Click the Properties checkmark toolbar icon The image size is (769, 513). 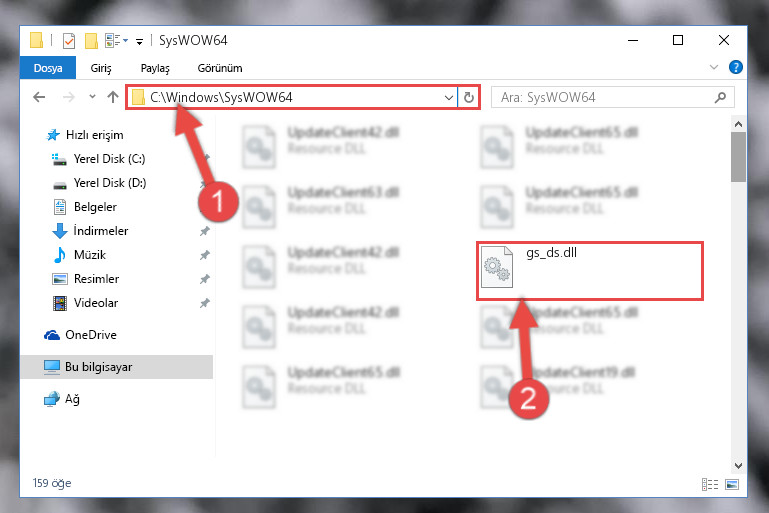69,41
